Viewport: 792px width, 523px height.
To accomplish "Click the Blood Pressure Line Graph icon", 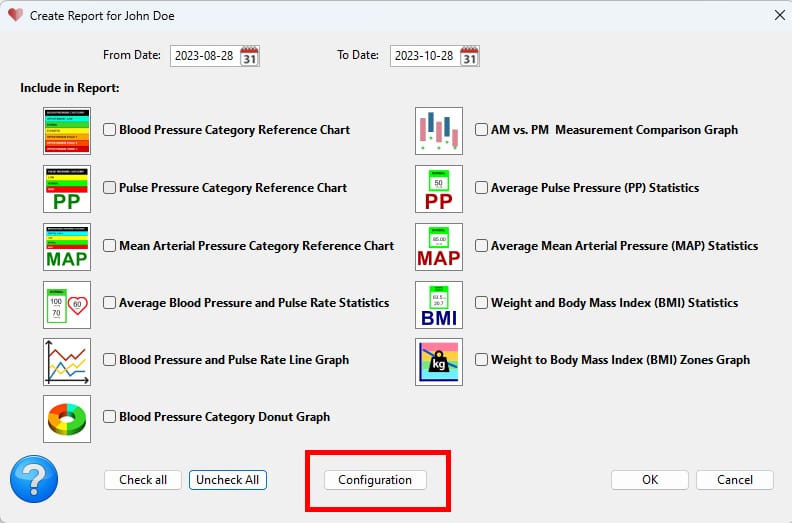I will coord(67,361).
